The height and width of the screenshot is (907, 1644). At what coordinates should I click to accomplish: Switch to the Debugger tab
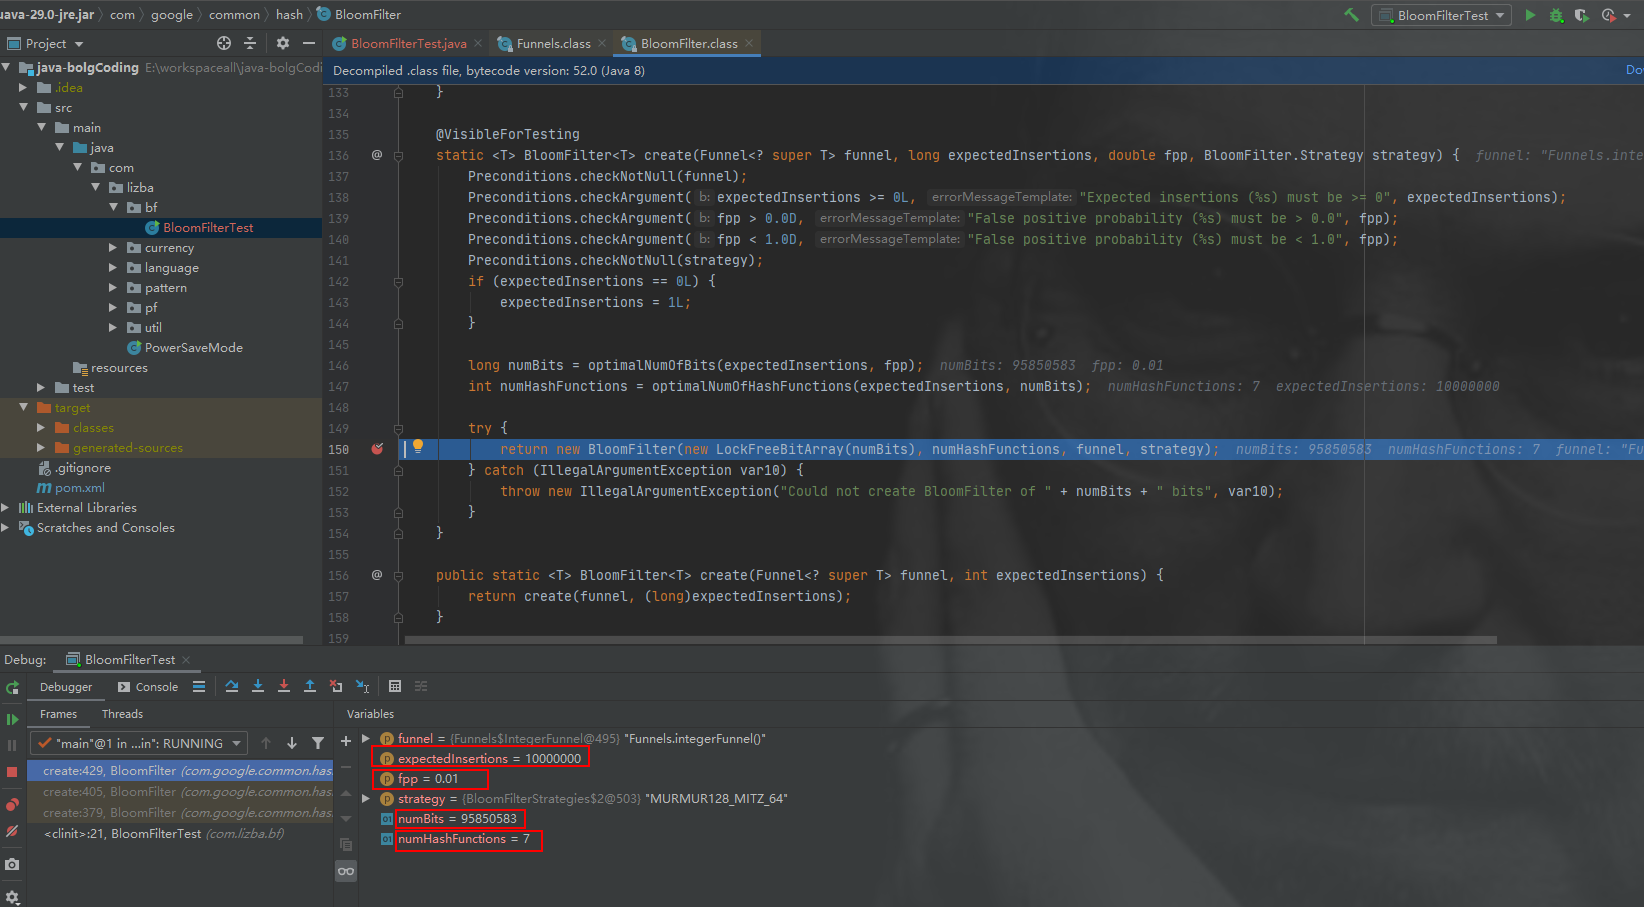coord(66,687)
